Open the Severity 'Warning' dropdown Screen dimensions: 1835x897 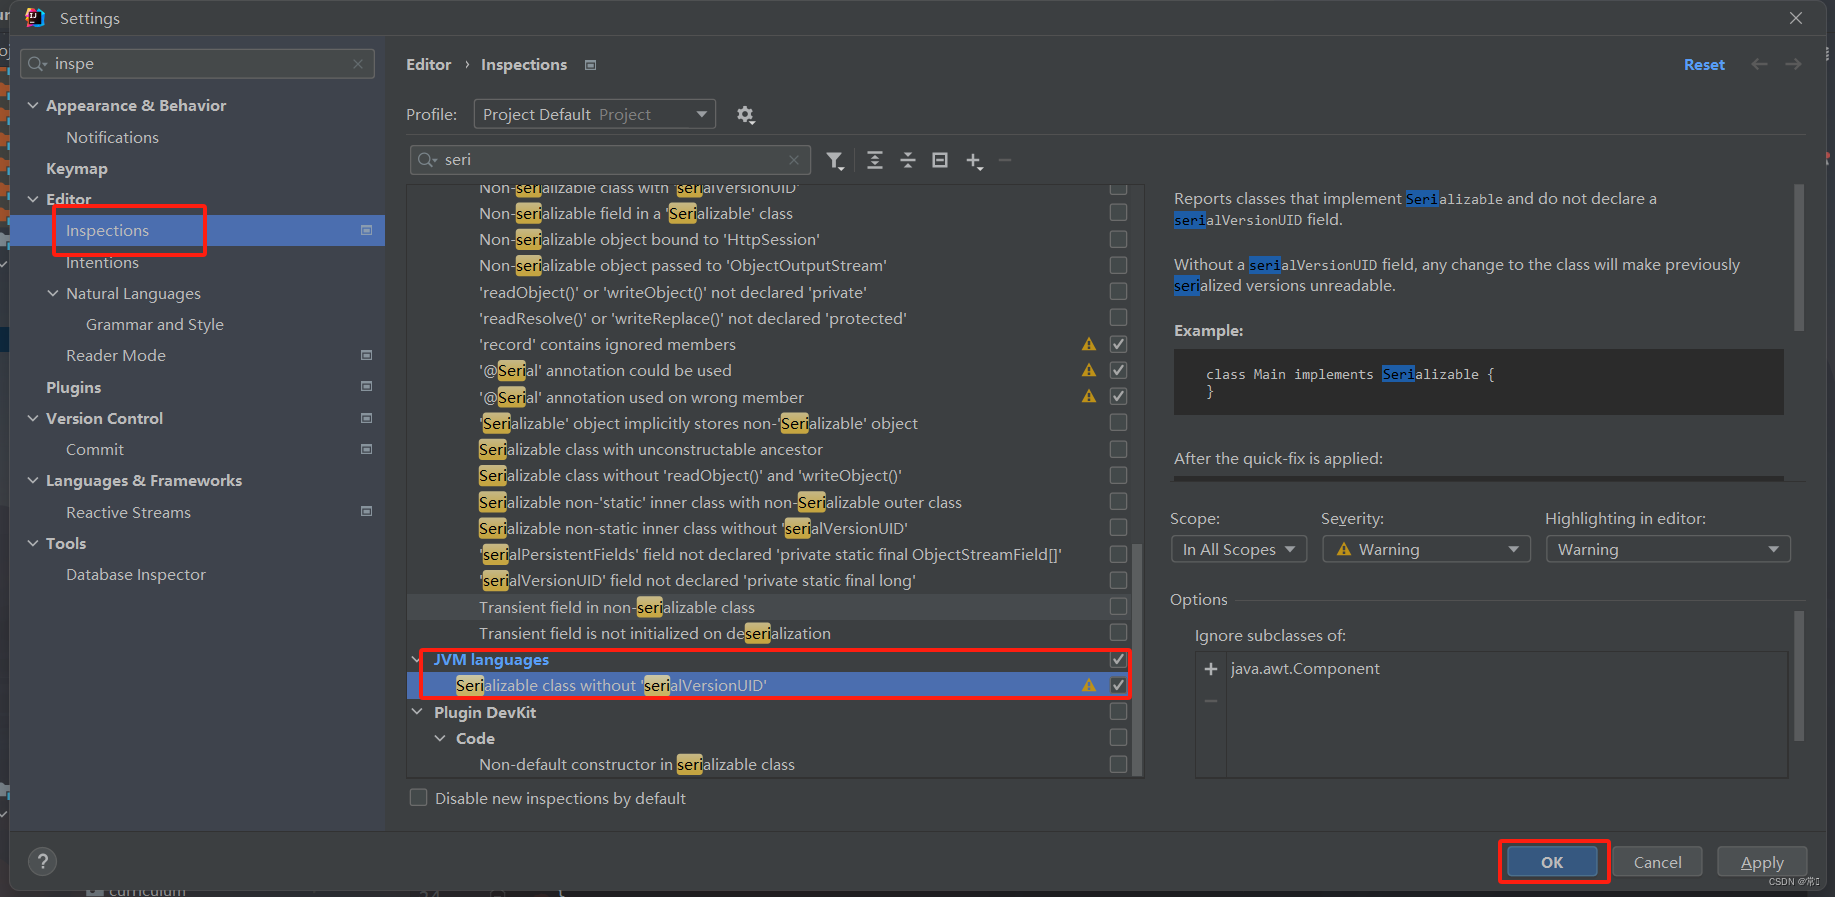[1426, 549]
